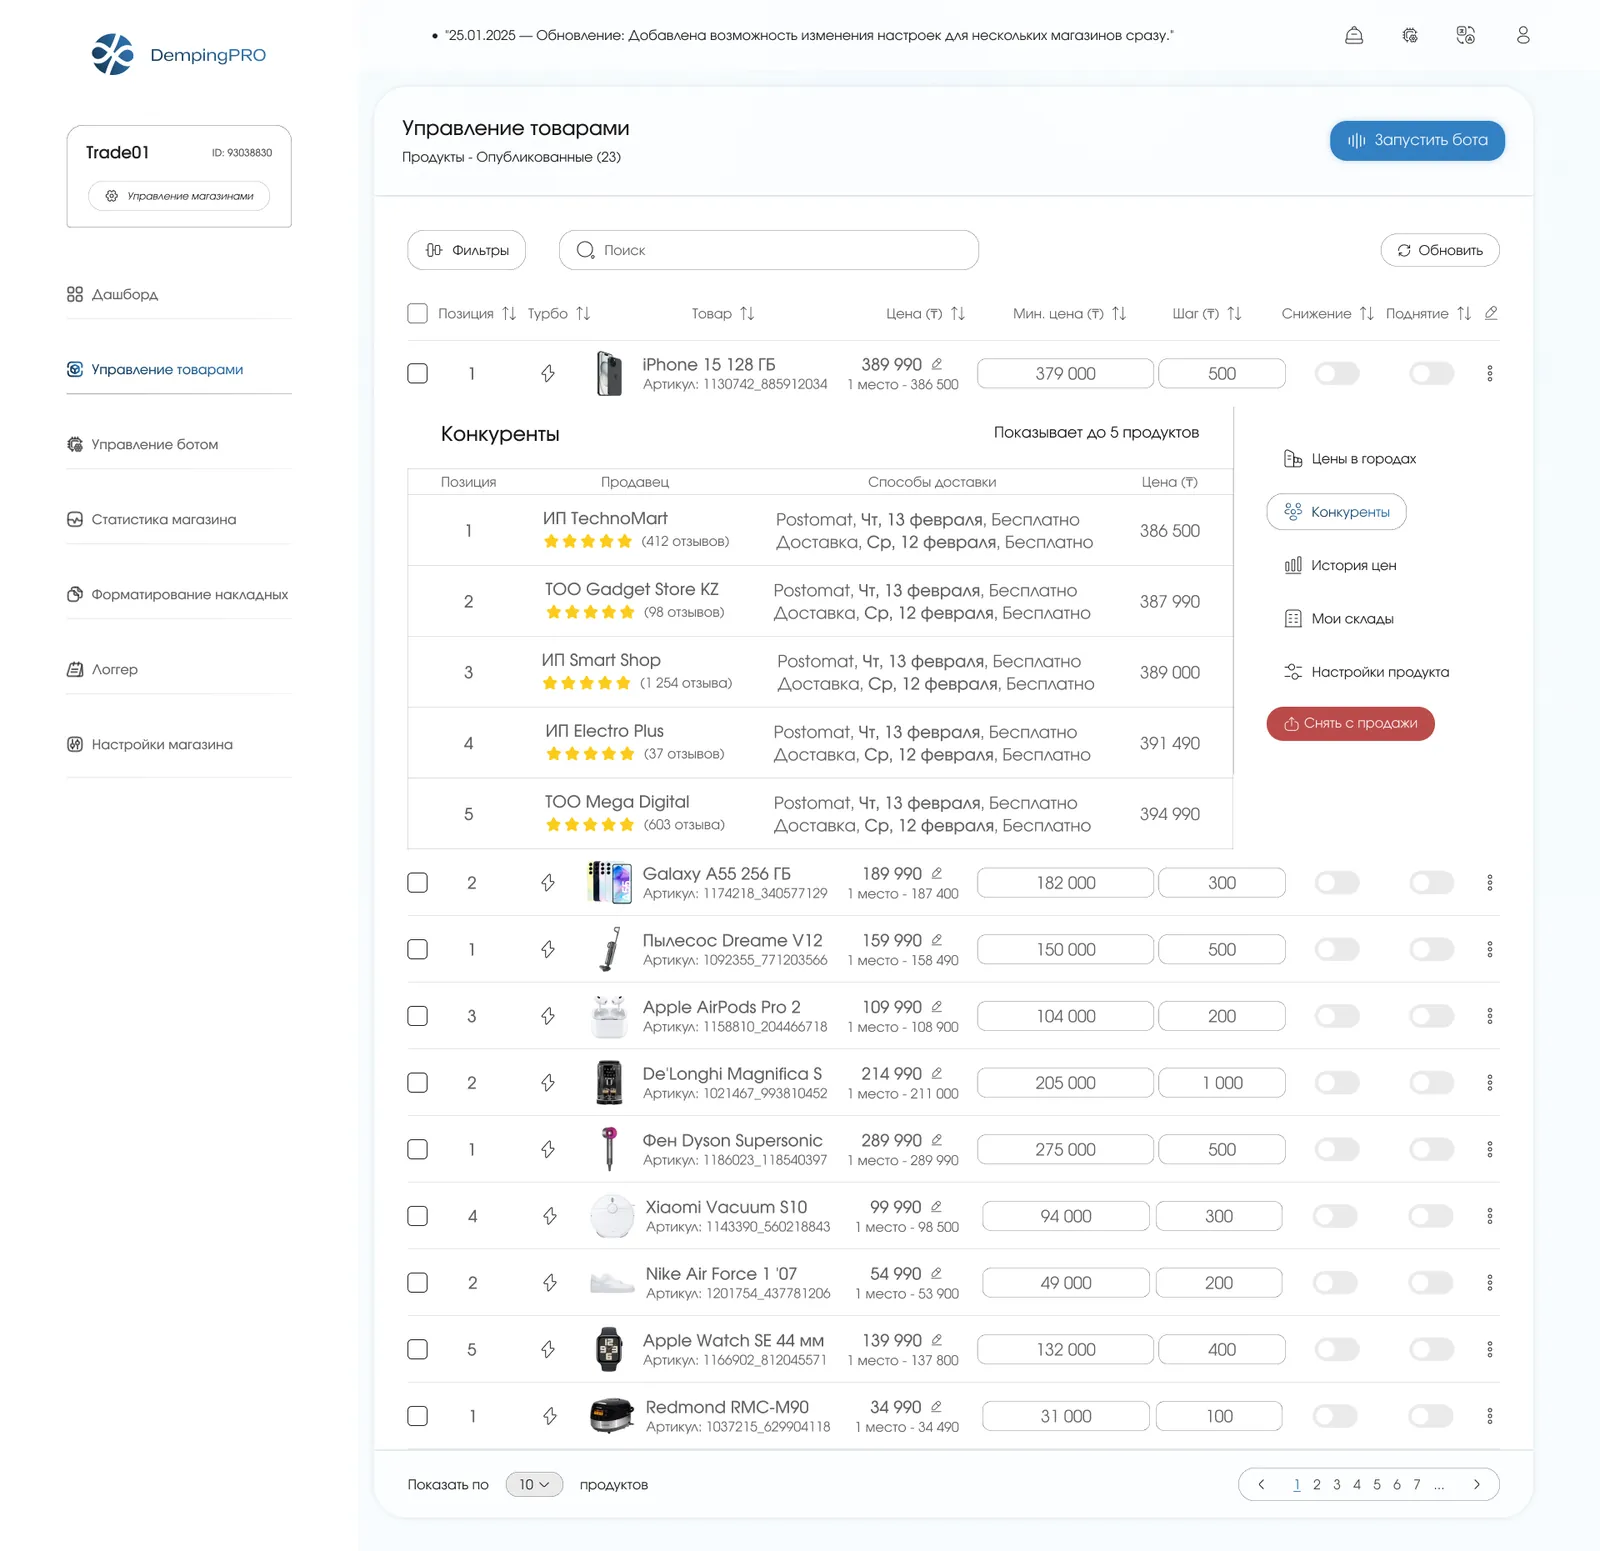Click the edit price pencil for iPhone 15
Viewport: 1600px width, 1551px height.
(937, 364)
